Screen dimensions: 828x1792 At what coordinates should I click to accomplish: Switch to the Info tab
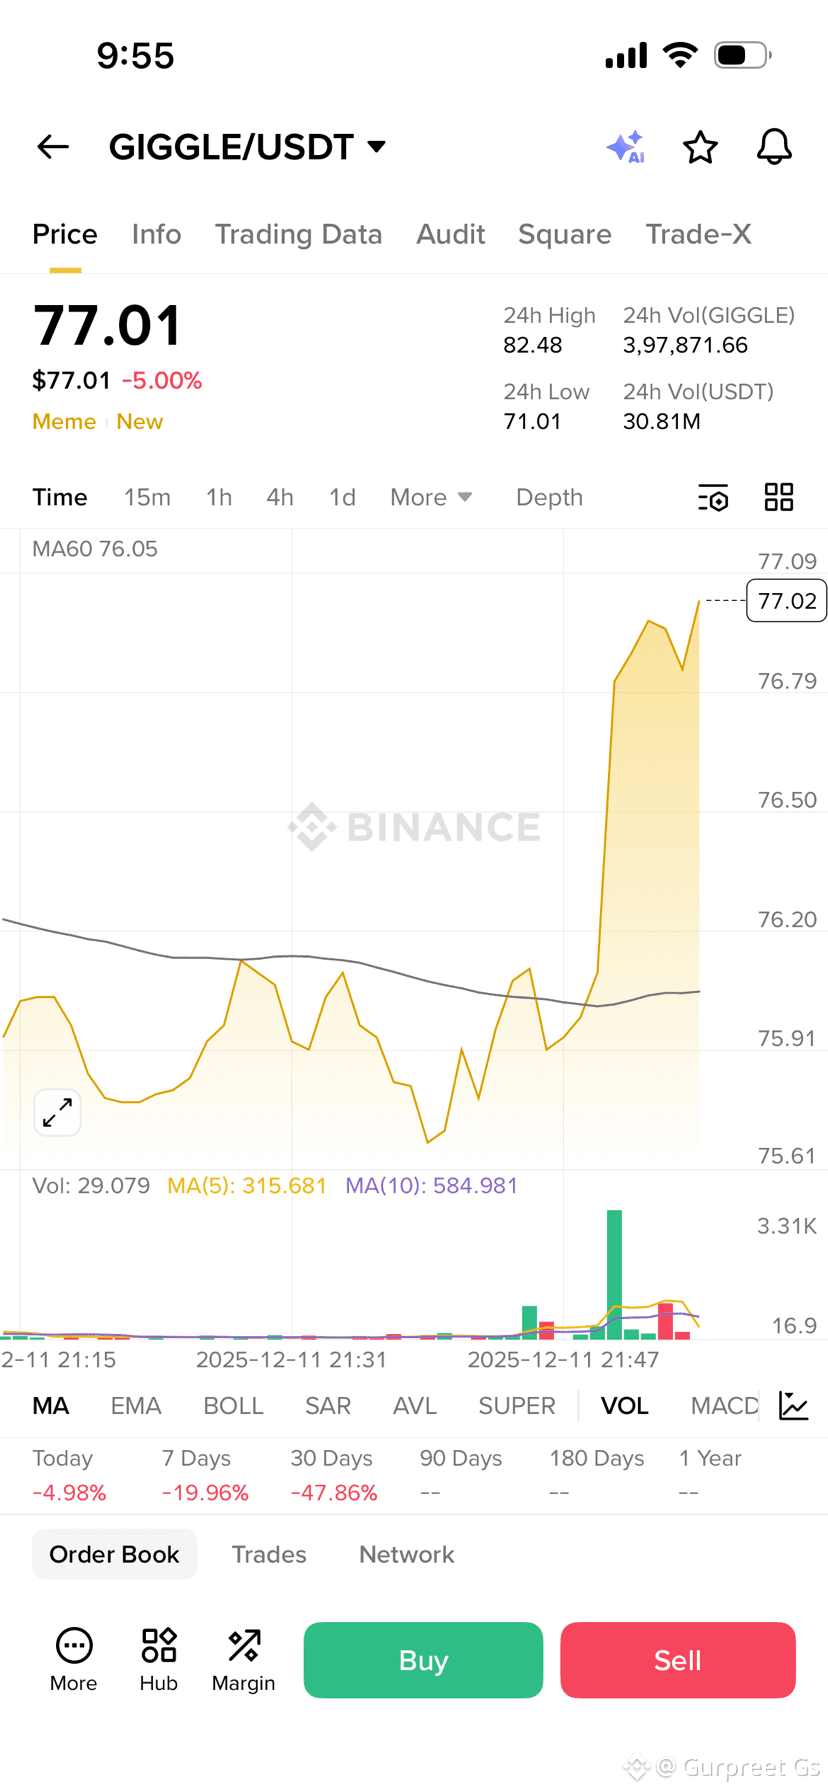[x=156, y=234]
